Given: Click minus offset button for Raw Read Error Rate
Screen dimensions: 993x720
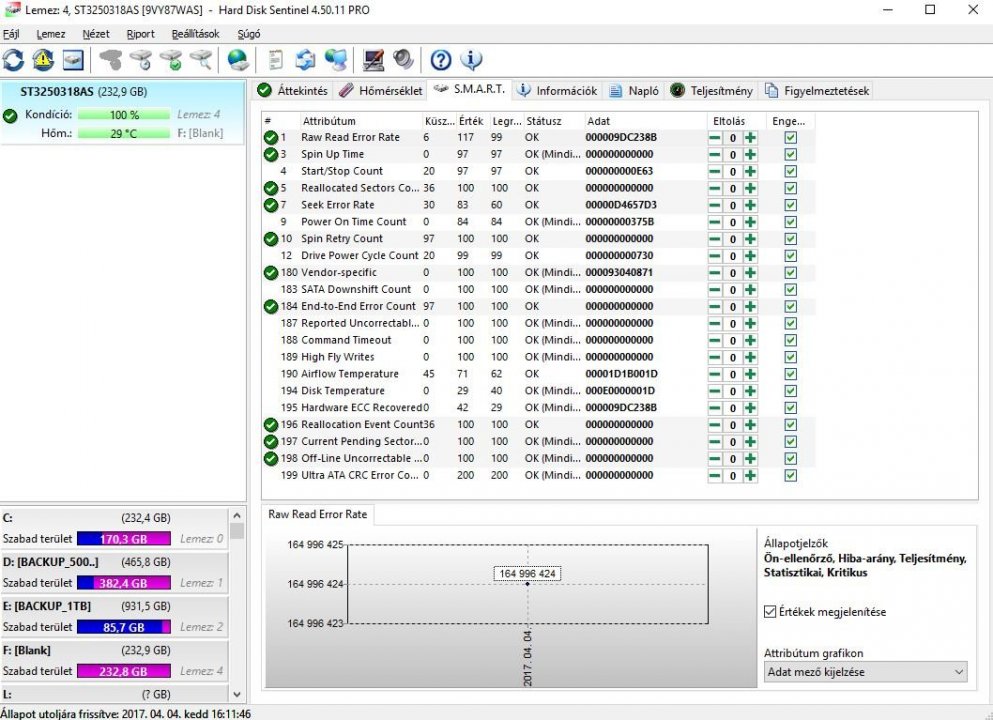Looking at the screenshot, I should 715,137.
